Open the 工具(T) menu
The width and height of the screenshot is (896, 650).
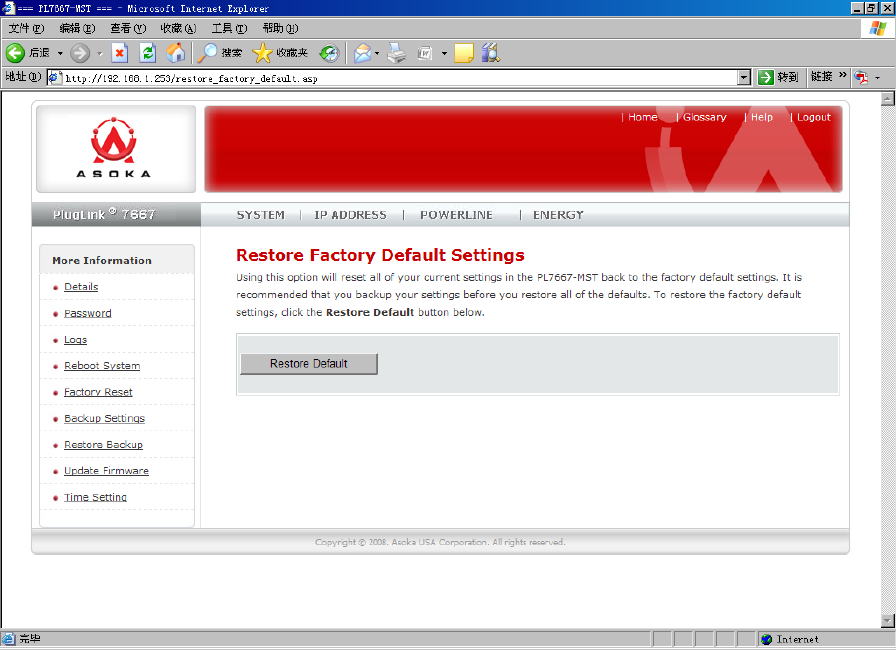coord(229,29)
